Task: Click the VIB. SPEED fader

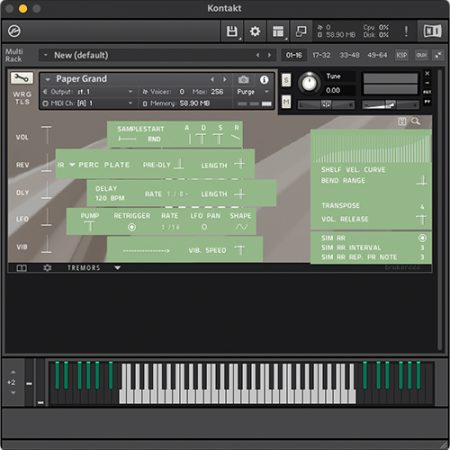Action: pyautogui.click(x=239, y=250)
